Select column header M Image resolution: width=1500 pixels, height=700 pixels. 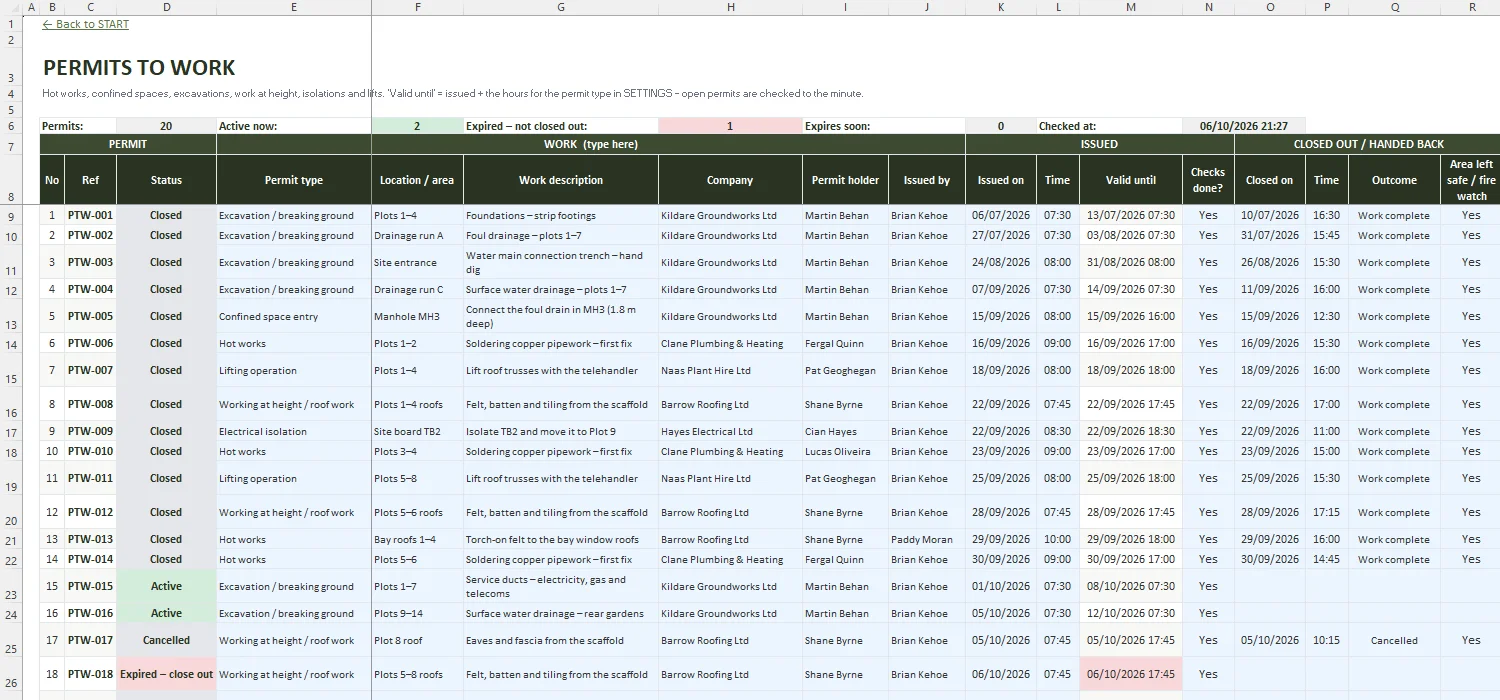point(1131,7)
